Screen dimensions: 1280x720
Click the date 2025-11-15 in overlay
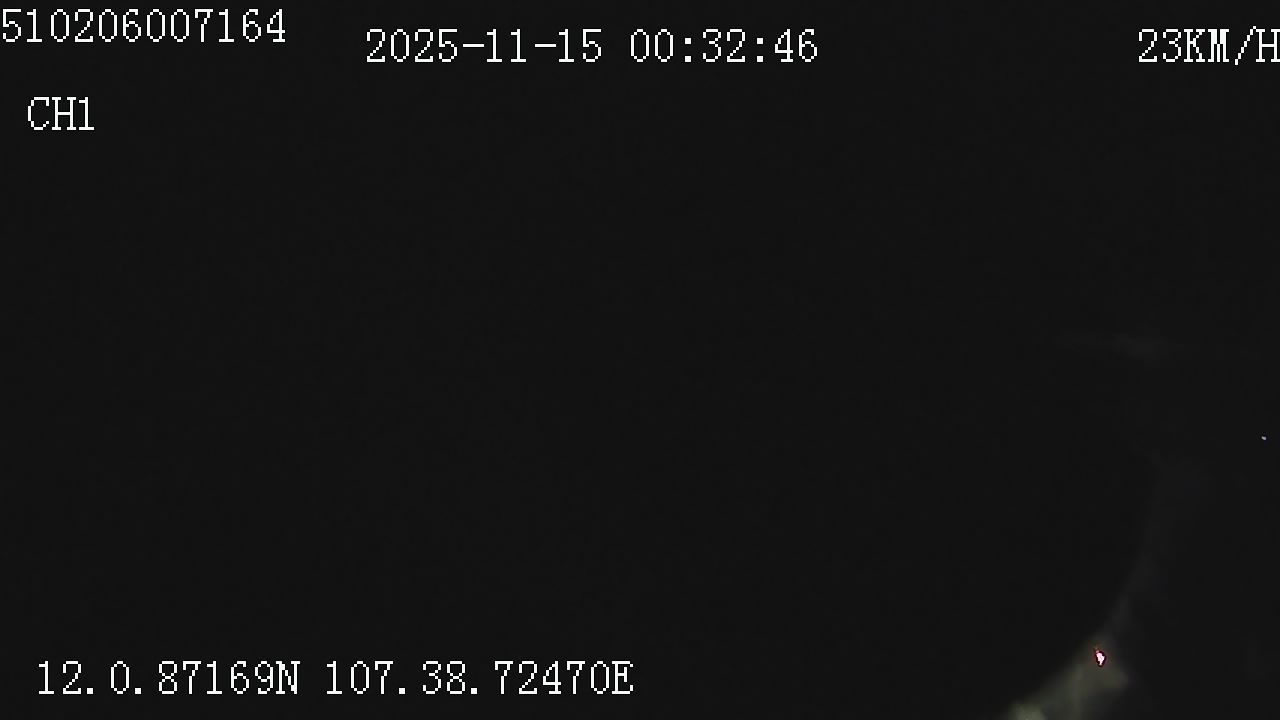[484, 47]
